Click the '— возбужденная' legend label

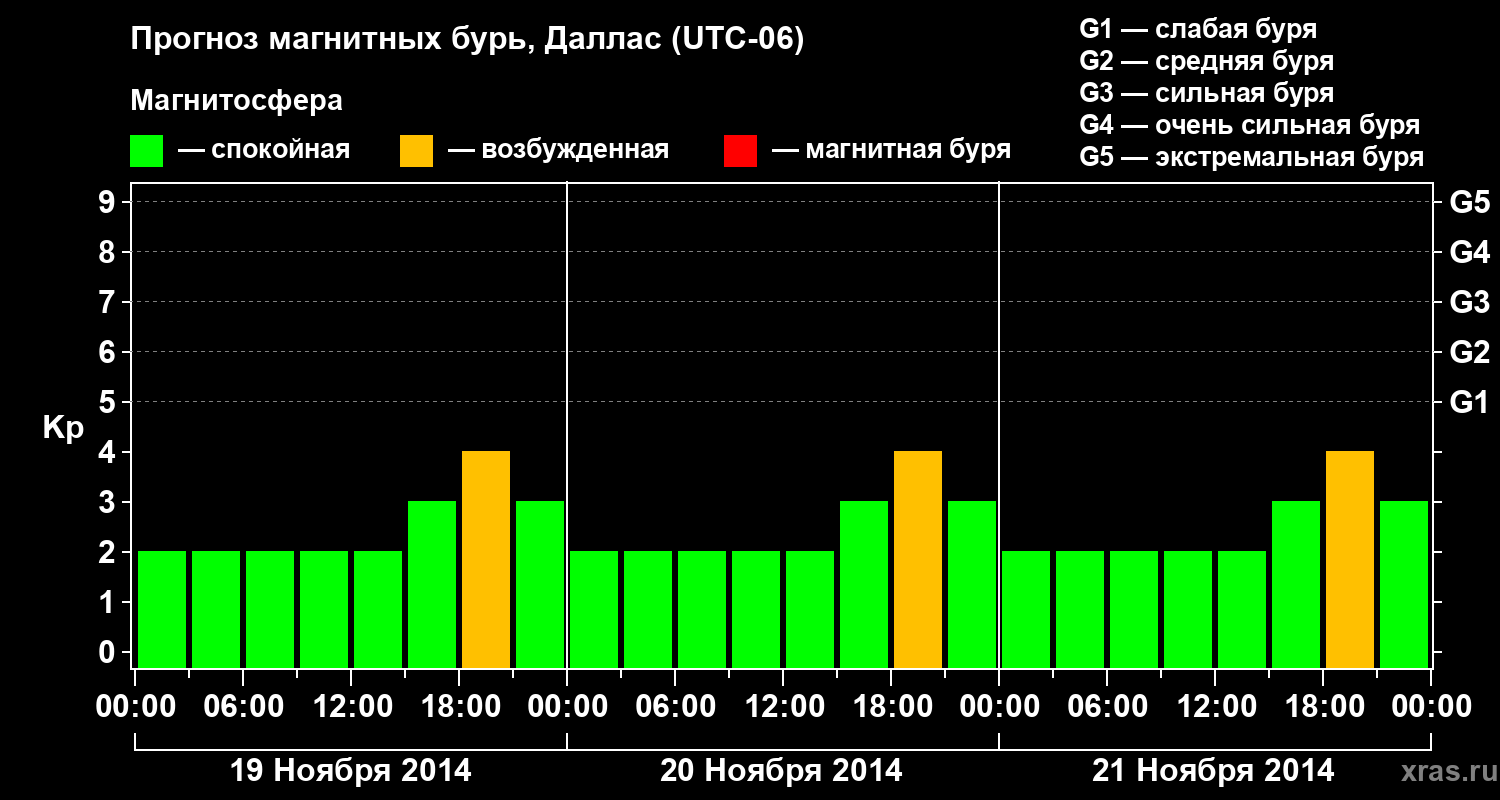coord(558,150)
